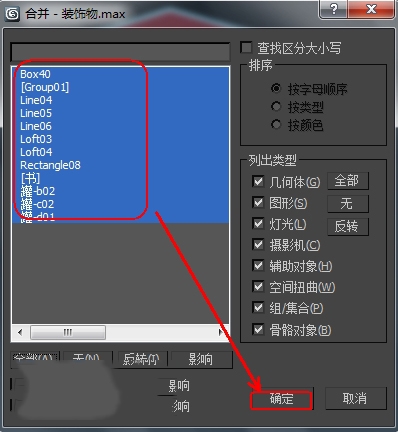The height and width of the screenshot is (432, 398).
Task: Click the 反转 button
Action: click(x=348, y=226)
